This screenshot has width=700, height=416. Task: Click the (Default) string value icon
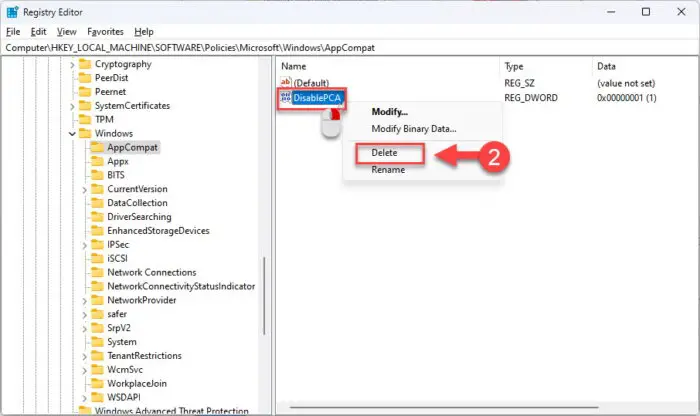click(286, 83)
